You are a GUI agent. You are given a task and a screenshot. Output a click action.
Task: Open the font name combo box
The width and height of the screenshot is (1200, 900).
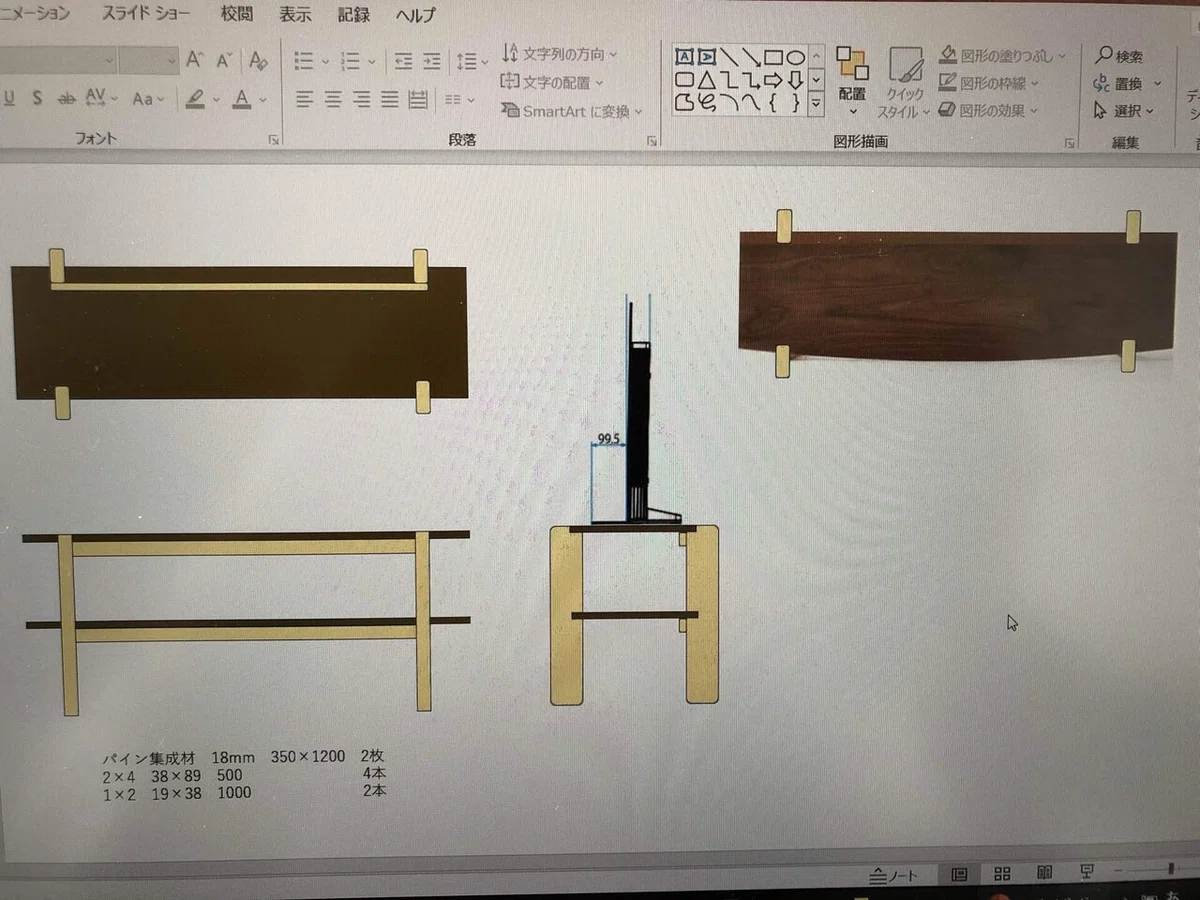coord(58,60)
